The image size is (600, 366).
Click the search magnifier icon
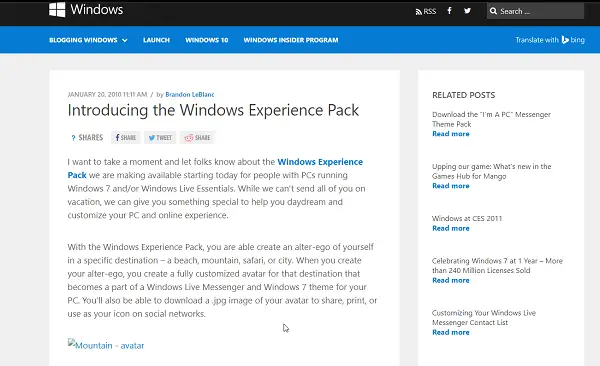(x=493, y=11)
